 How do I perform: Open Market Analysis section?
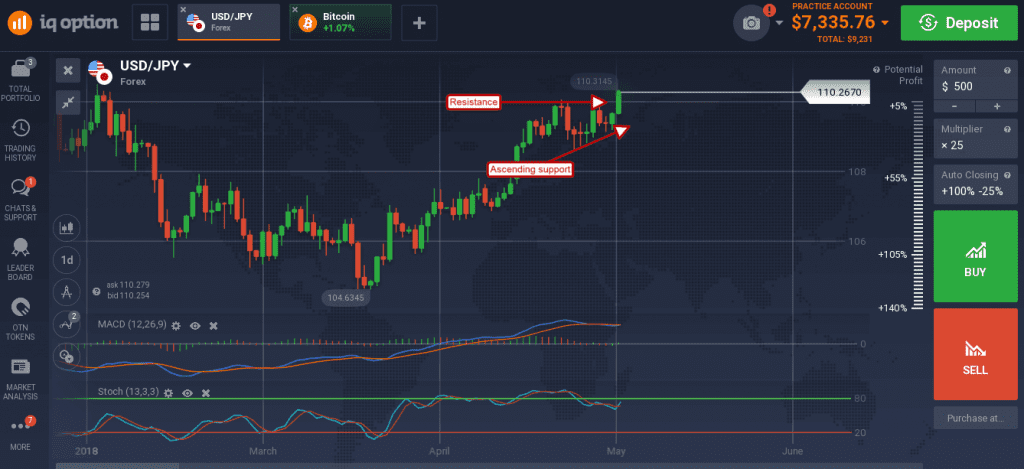pyautogui.click(x=20, y=379)
